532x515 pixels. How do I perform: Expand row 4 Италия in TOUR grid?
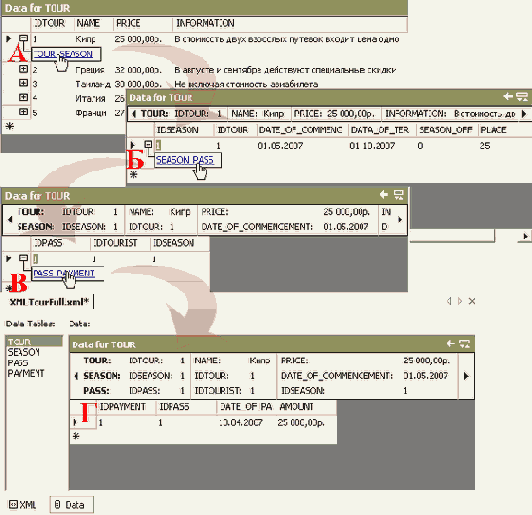click(23, 97)
